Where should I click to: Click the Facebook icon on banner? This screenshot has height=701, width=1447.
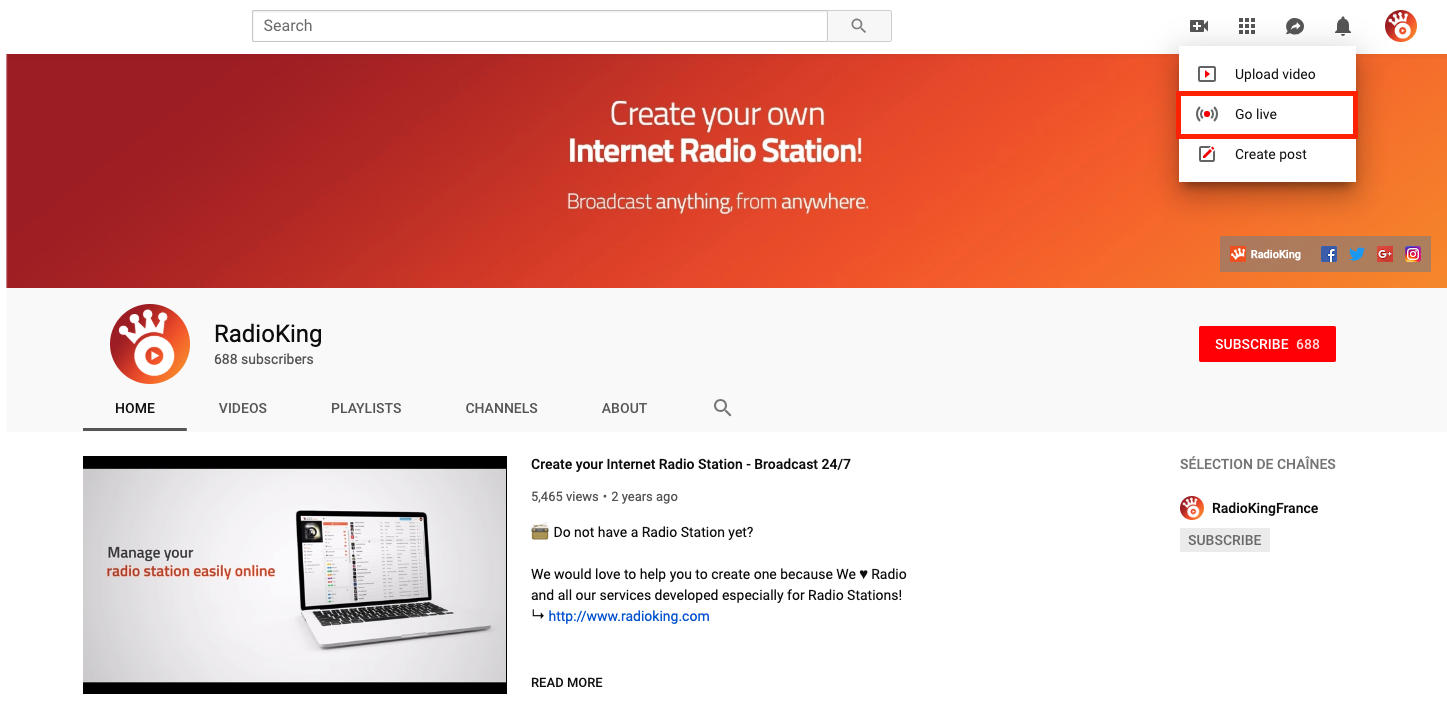coord(1329,254)
